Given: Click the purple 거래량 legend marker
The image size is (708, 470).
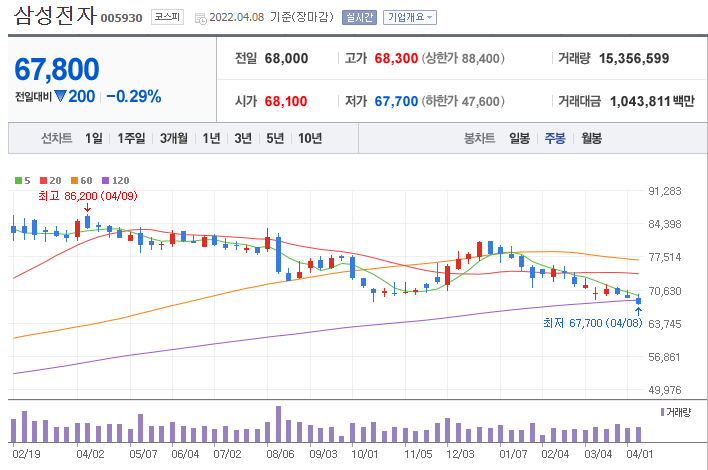Looking at the screenshot, I should [662, 412].
